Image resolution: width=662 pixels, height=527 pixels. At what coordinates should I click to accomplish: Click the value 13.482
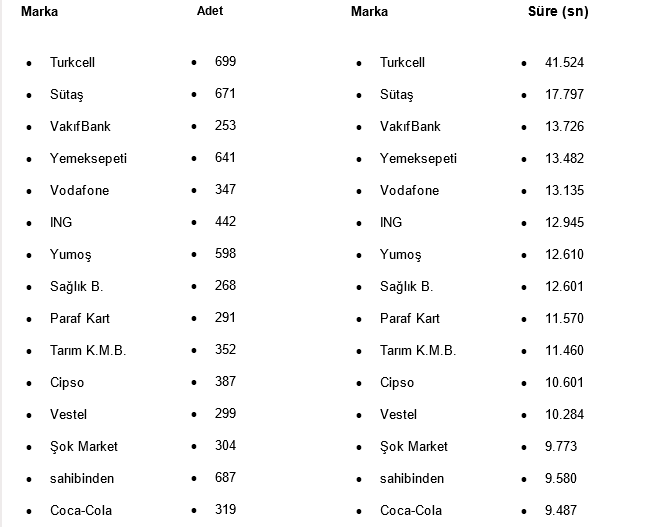564,159
